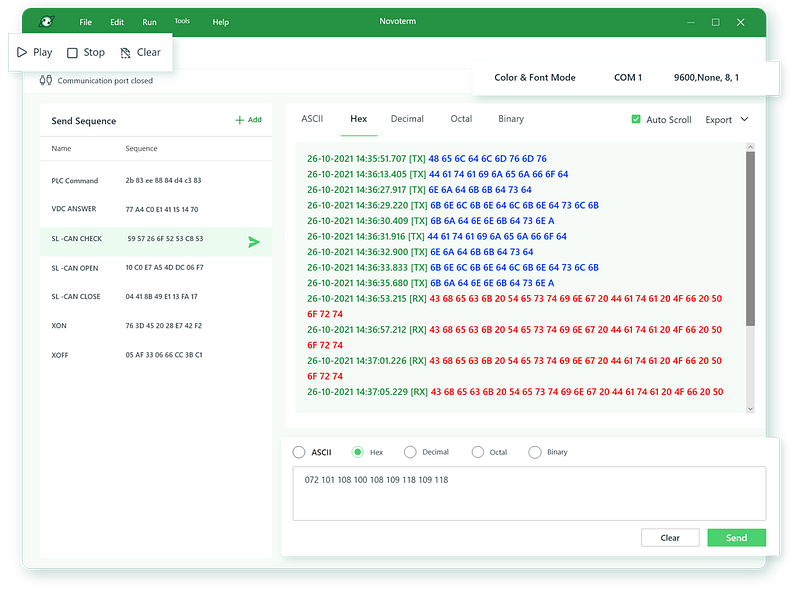Select the XON sequence row
The image size is (796, 600).
(156, 325)
